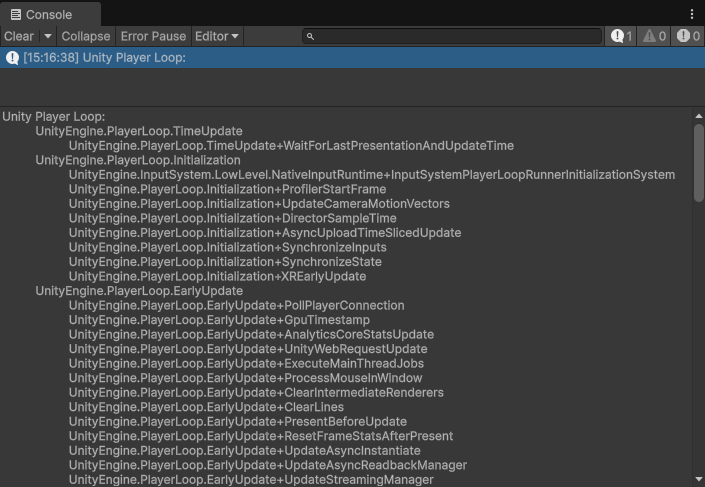Click the UpdateAsyncReadbackManager line
Image resolution: width=705 pixels, height=487 pixels.
pyautogui.click(x=268, y=465)
